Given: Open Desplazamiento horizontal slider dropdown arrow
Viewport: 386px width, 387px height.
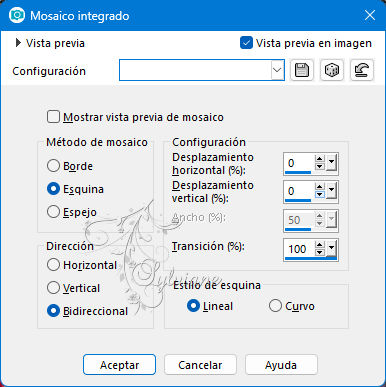Looking at the screenshot, I should (332, 163).
